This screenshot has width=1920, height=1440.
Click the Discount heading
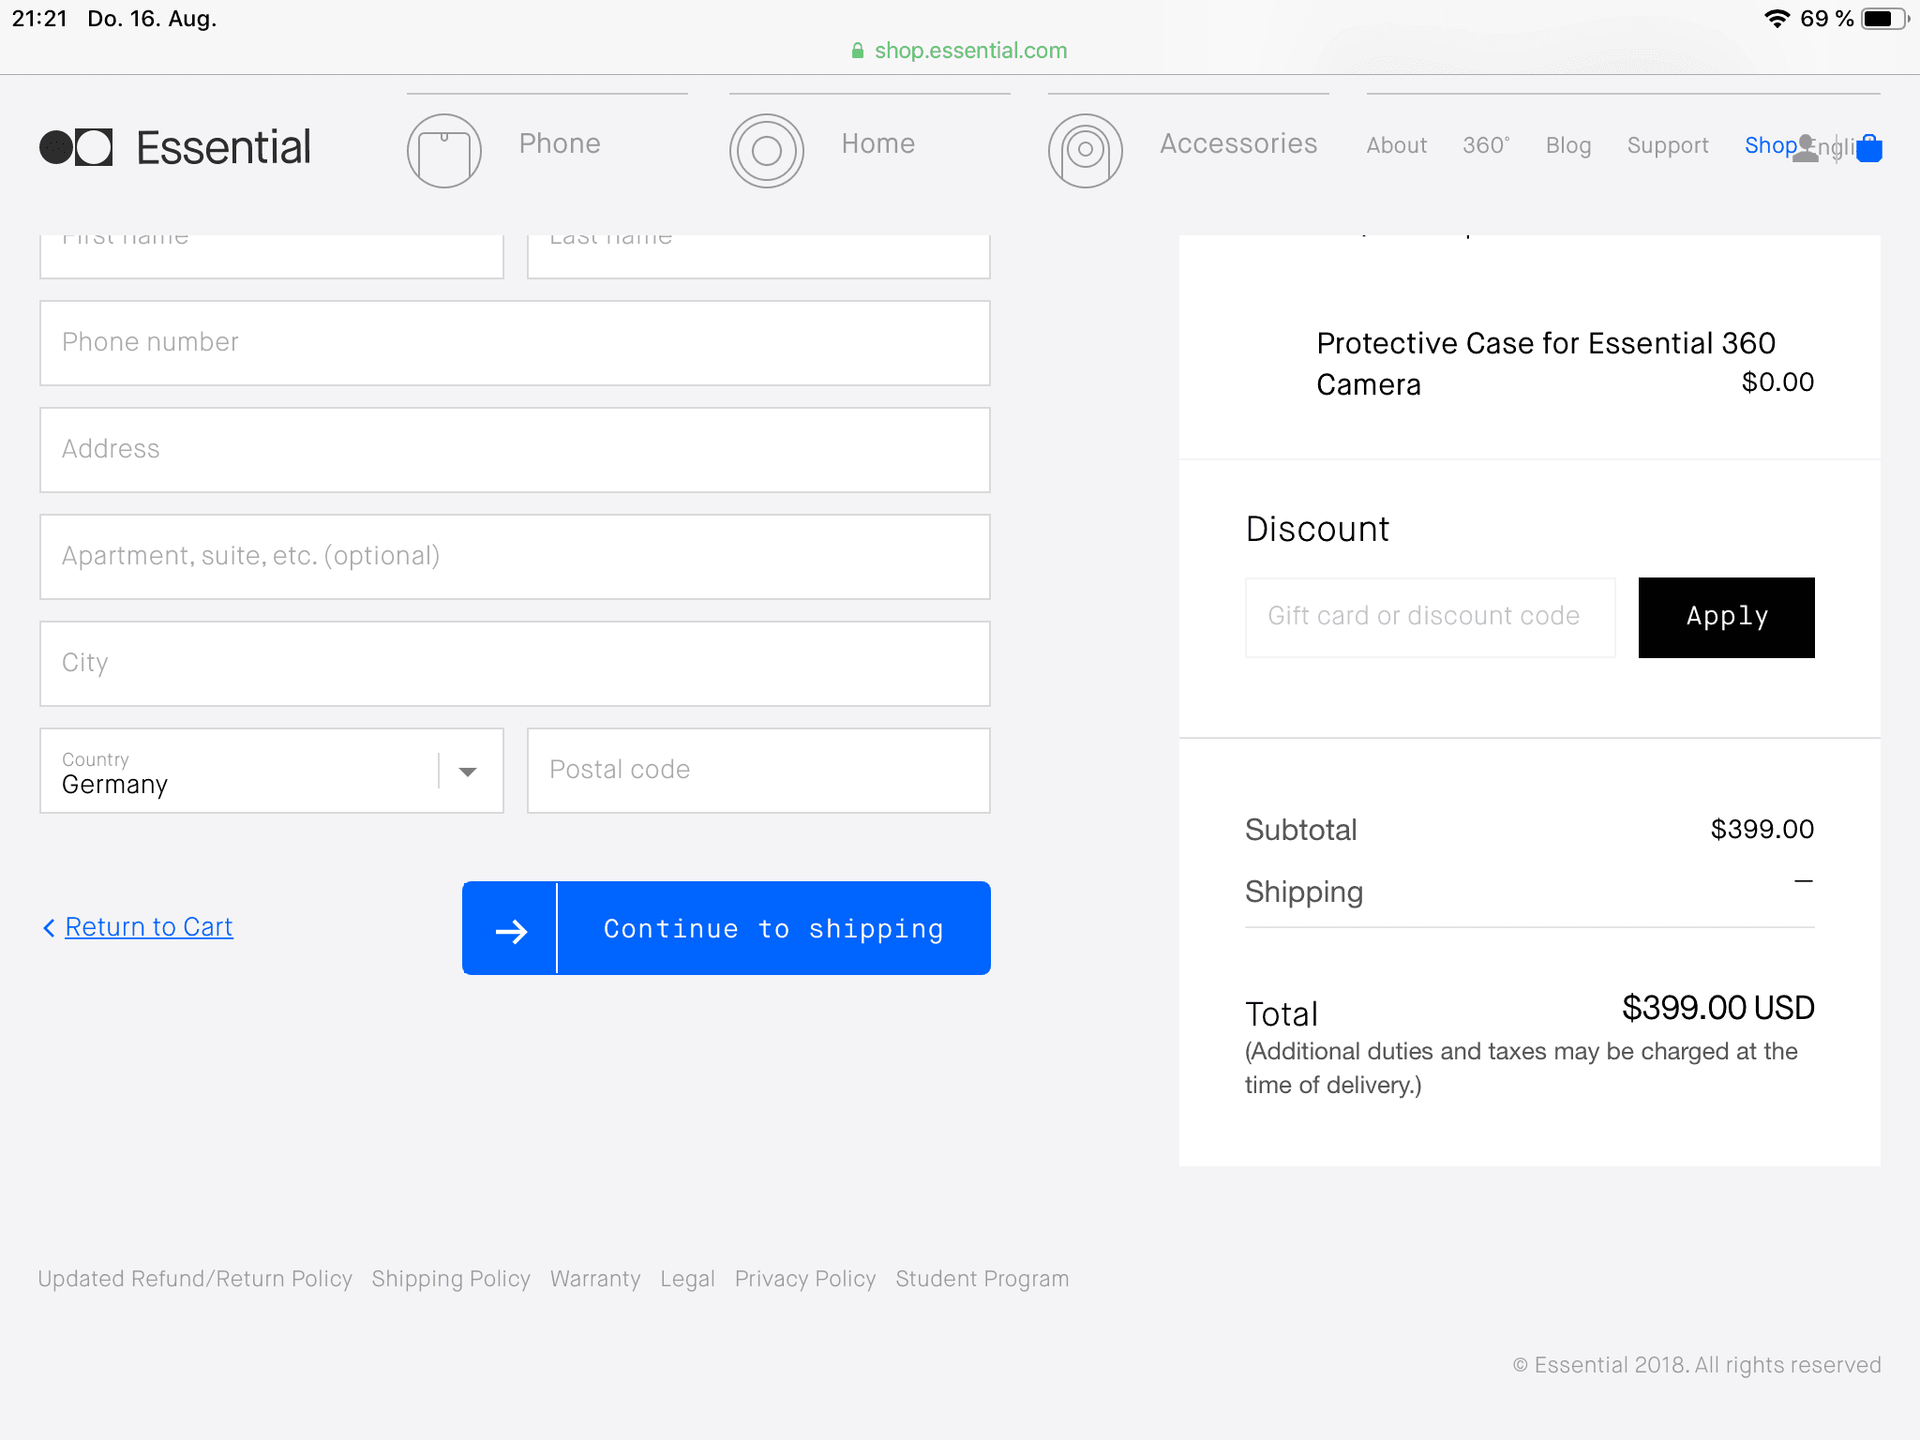coord(1317,529)
